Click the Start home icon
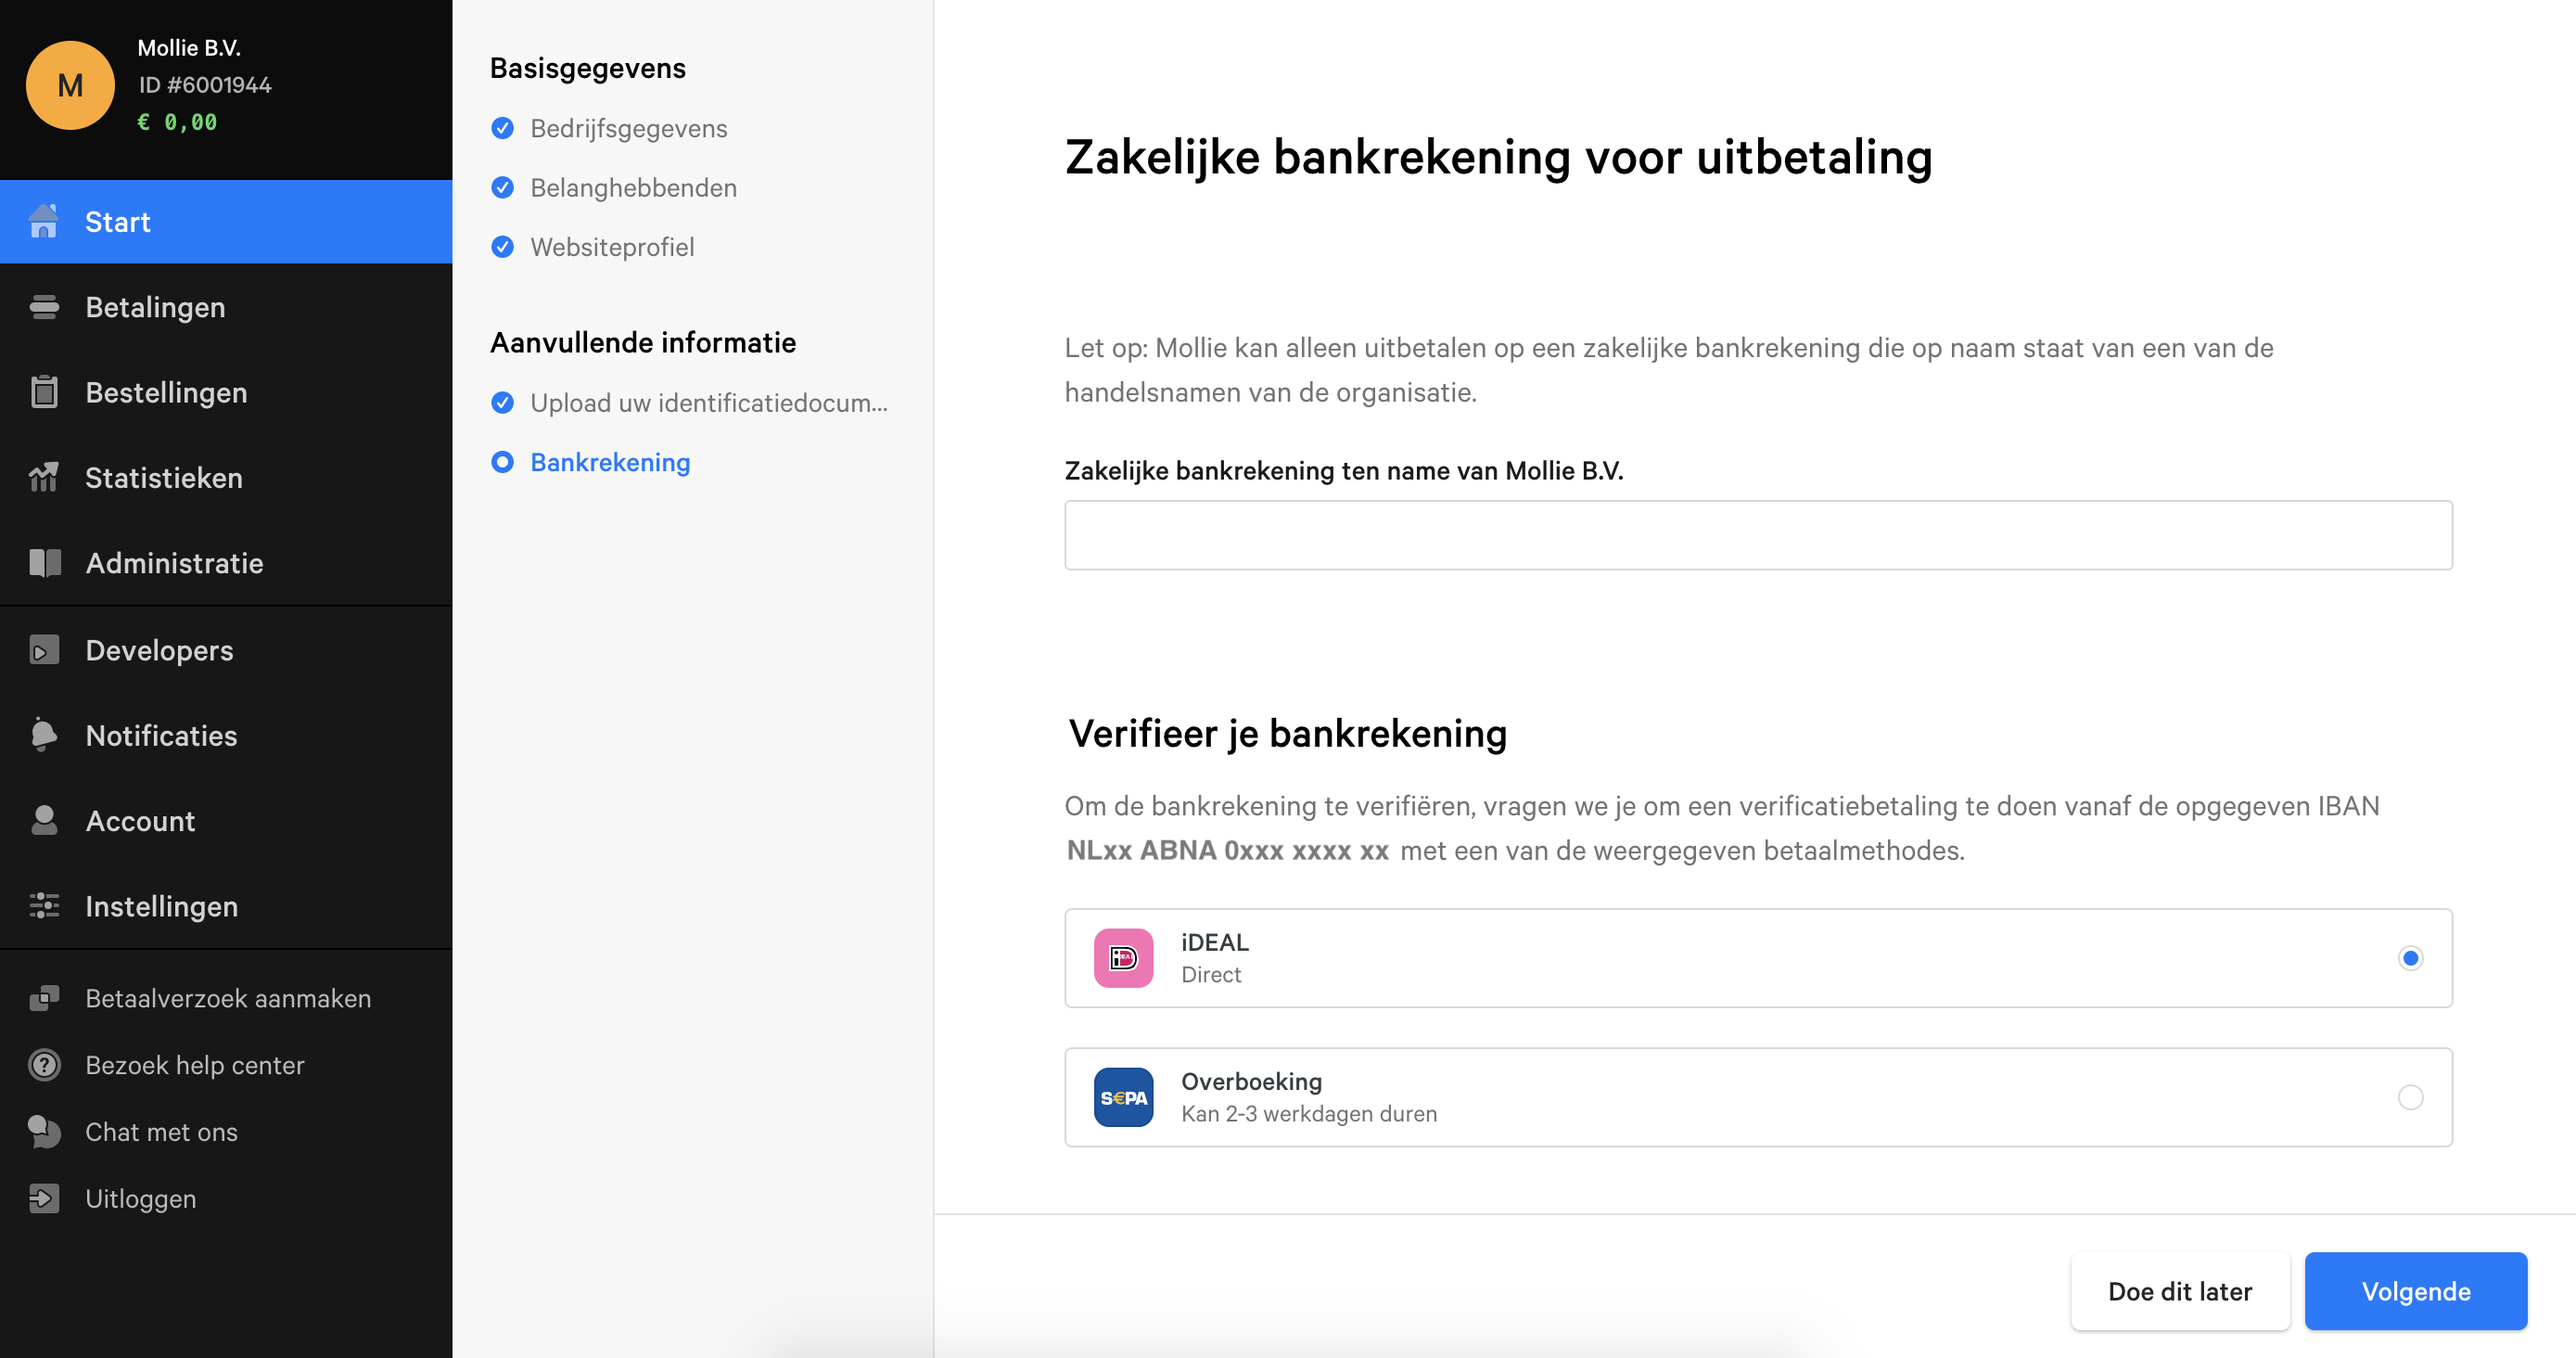 (44, 221)
